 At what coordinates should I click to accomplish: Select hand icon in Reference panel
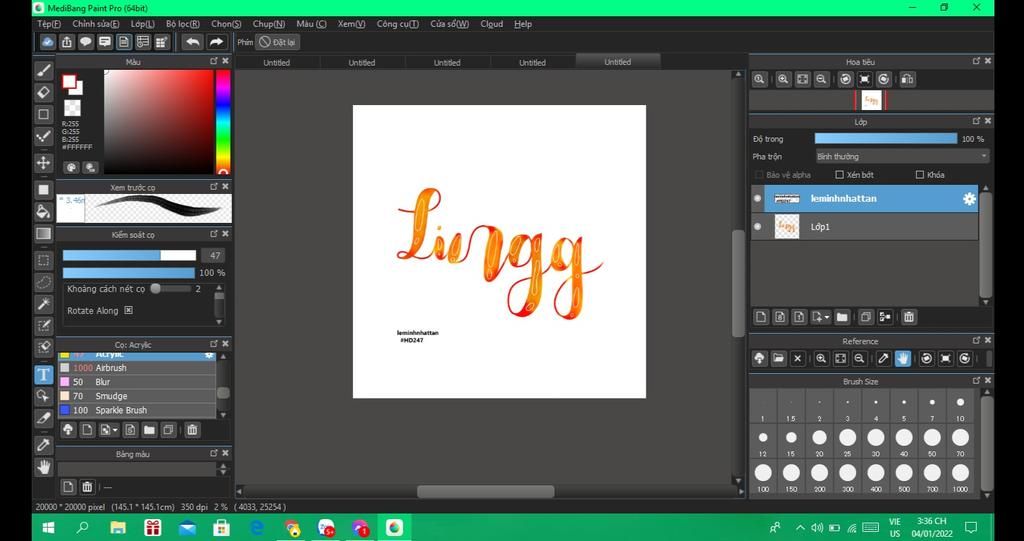click(903, 358)
